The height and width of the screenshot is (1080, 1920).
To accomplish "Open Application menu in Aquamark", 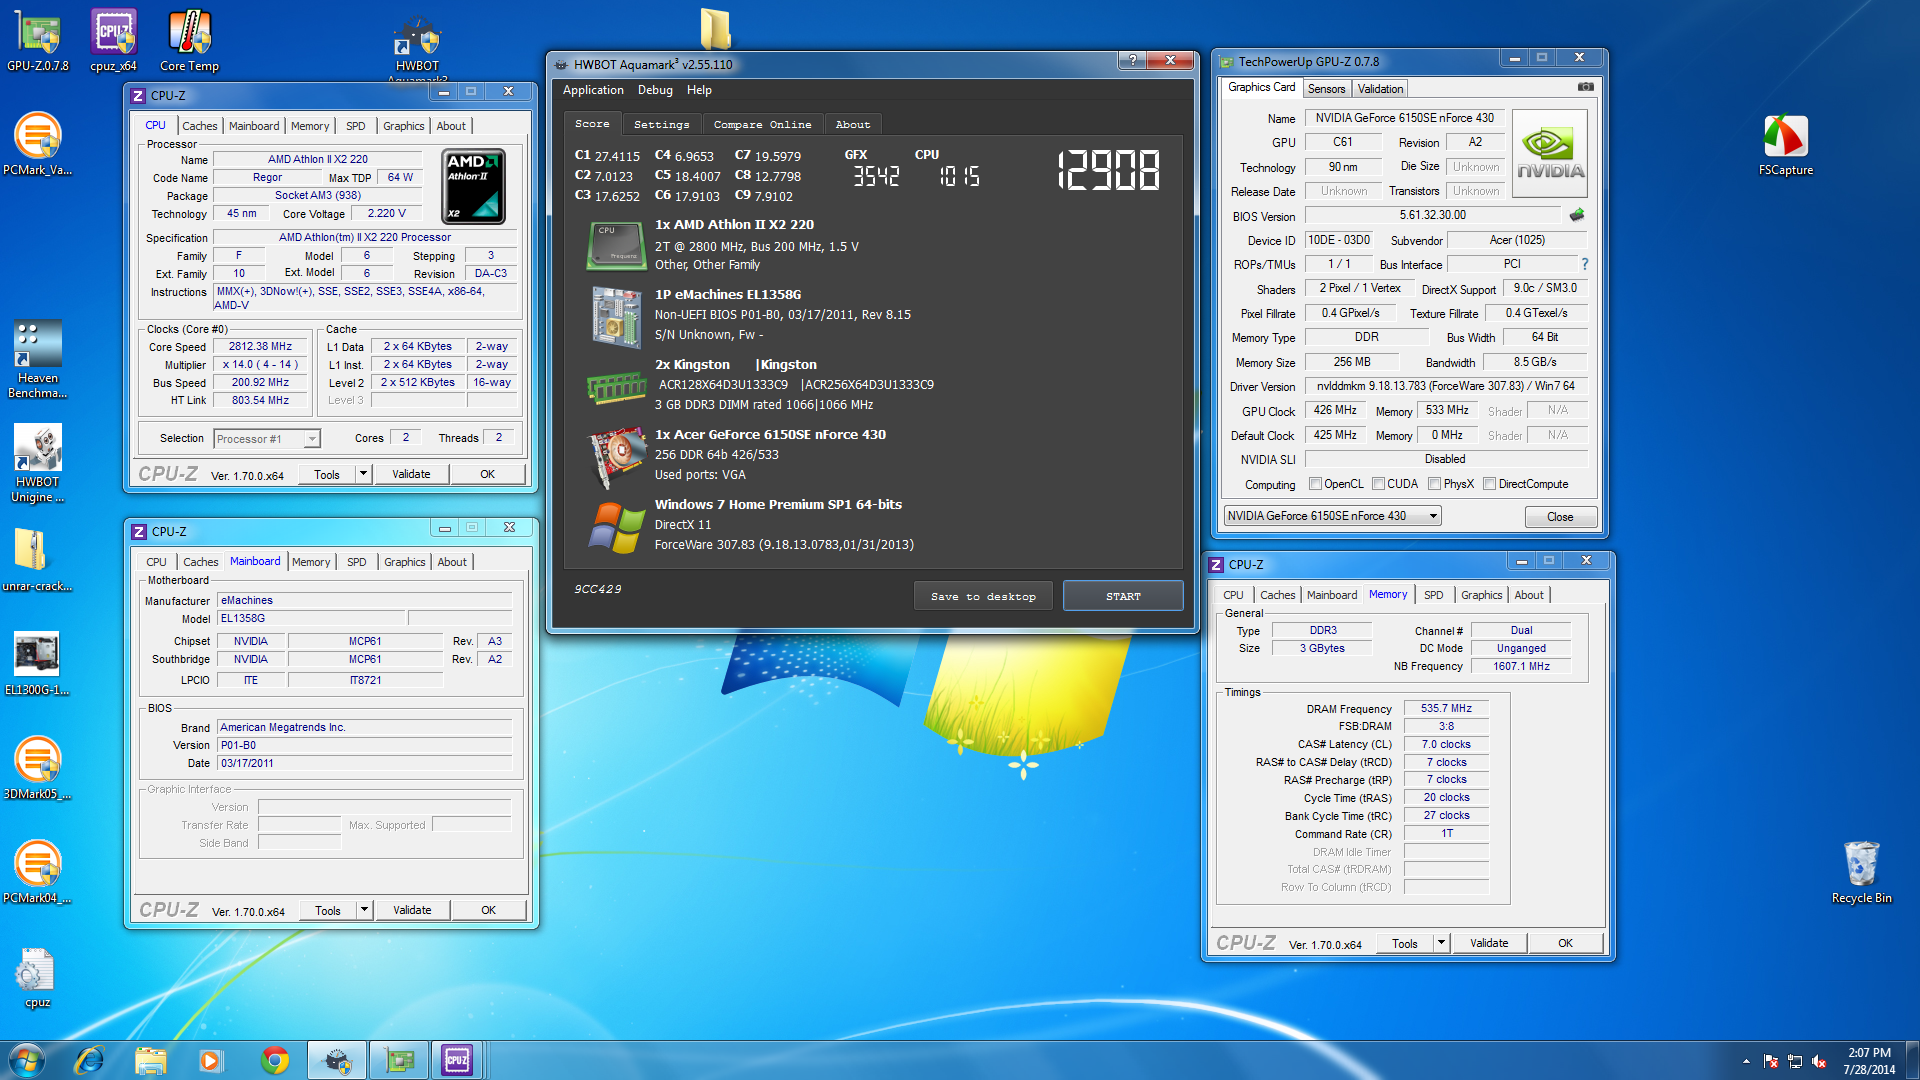I will [x=593, y=90].
